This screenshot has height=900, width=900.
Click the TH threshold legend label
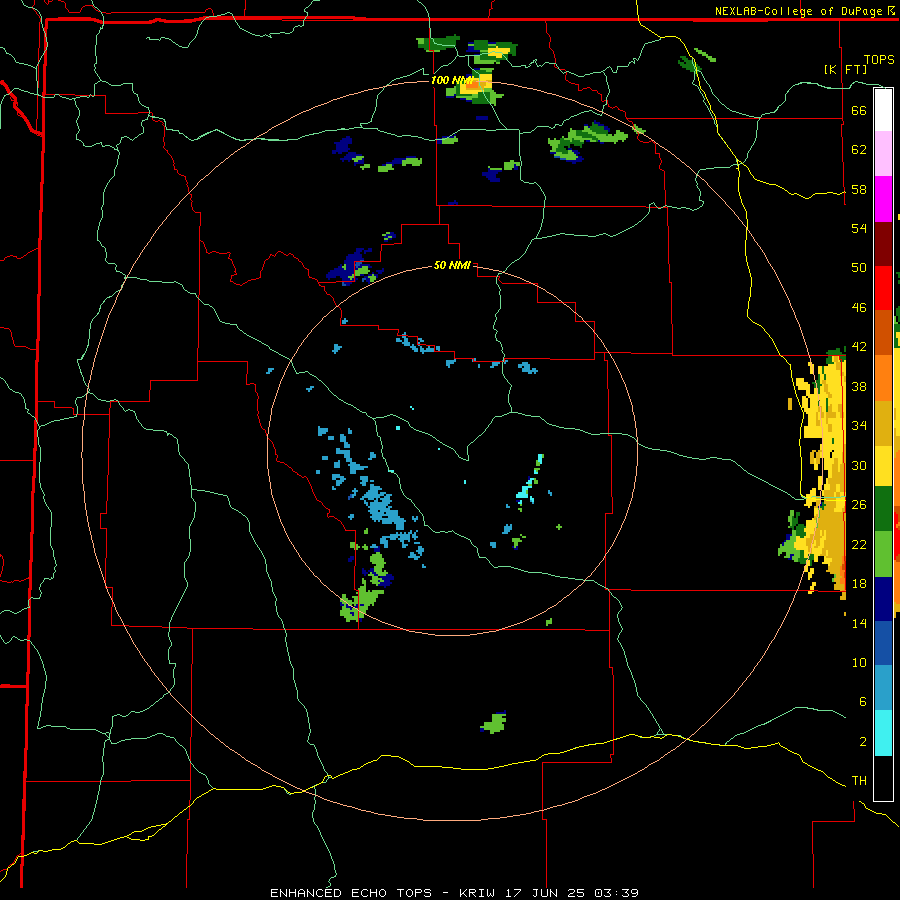click(x=859, y=781)
